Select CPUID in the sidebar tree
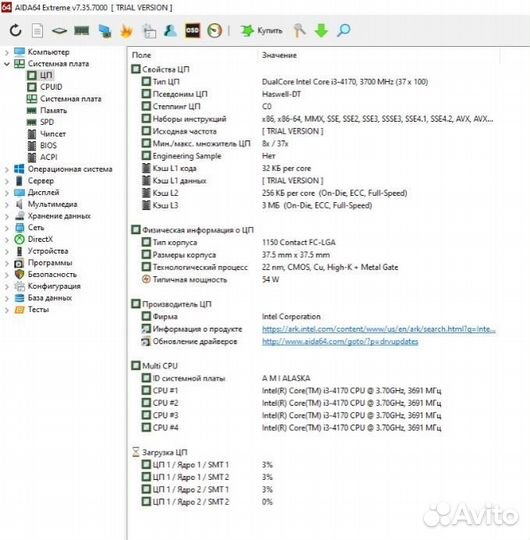The image size is (530, 540). 51,87
